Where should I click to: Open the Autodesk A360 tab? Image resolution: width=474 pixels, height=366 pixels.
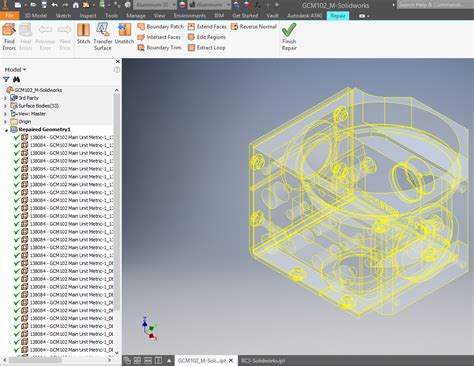[305, 16]
